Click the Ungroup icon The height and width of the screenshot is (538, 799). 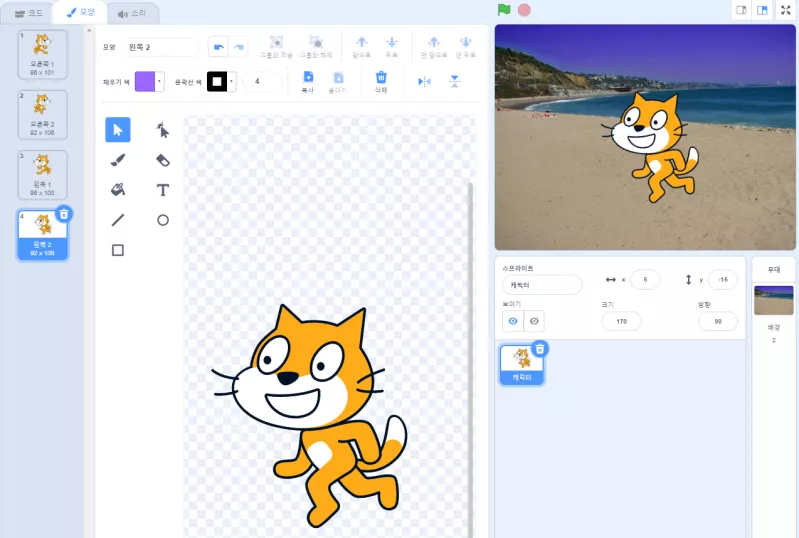coord(316,42)
